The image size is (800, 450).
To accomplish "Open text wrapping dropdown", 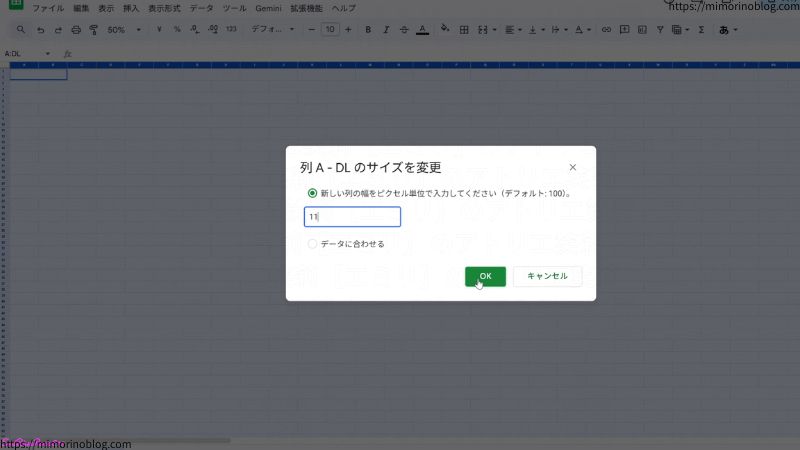I will pos(560,30).
